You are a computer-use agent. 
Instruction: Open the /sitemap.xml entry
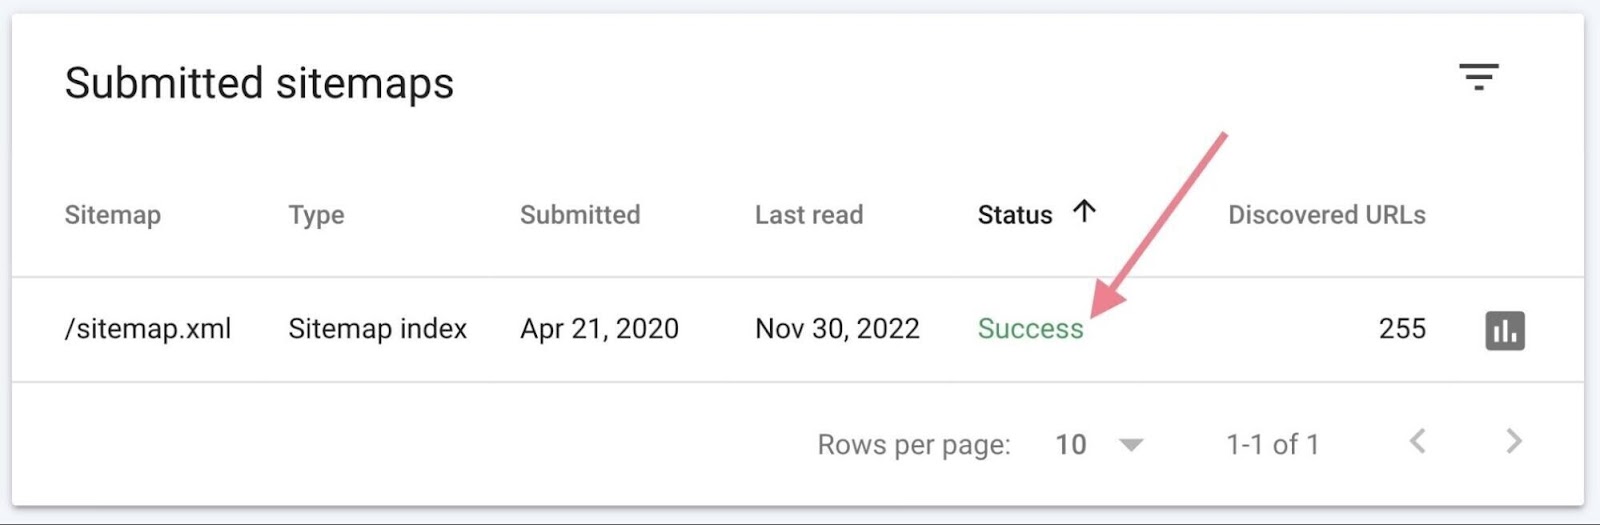[148, 329]
